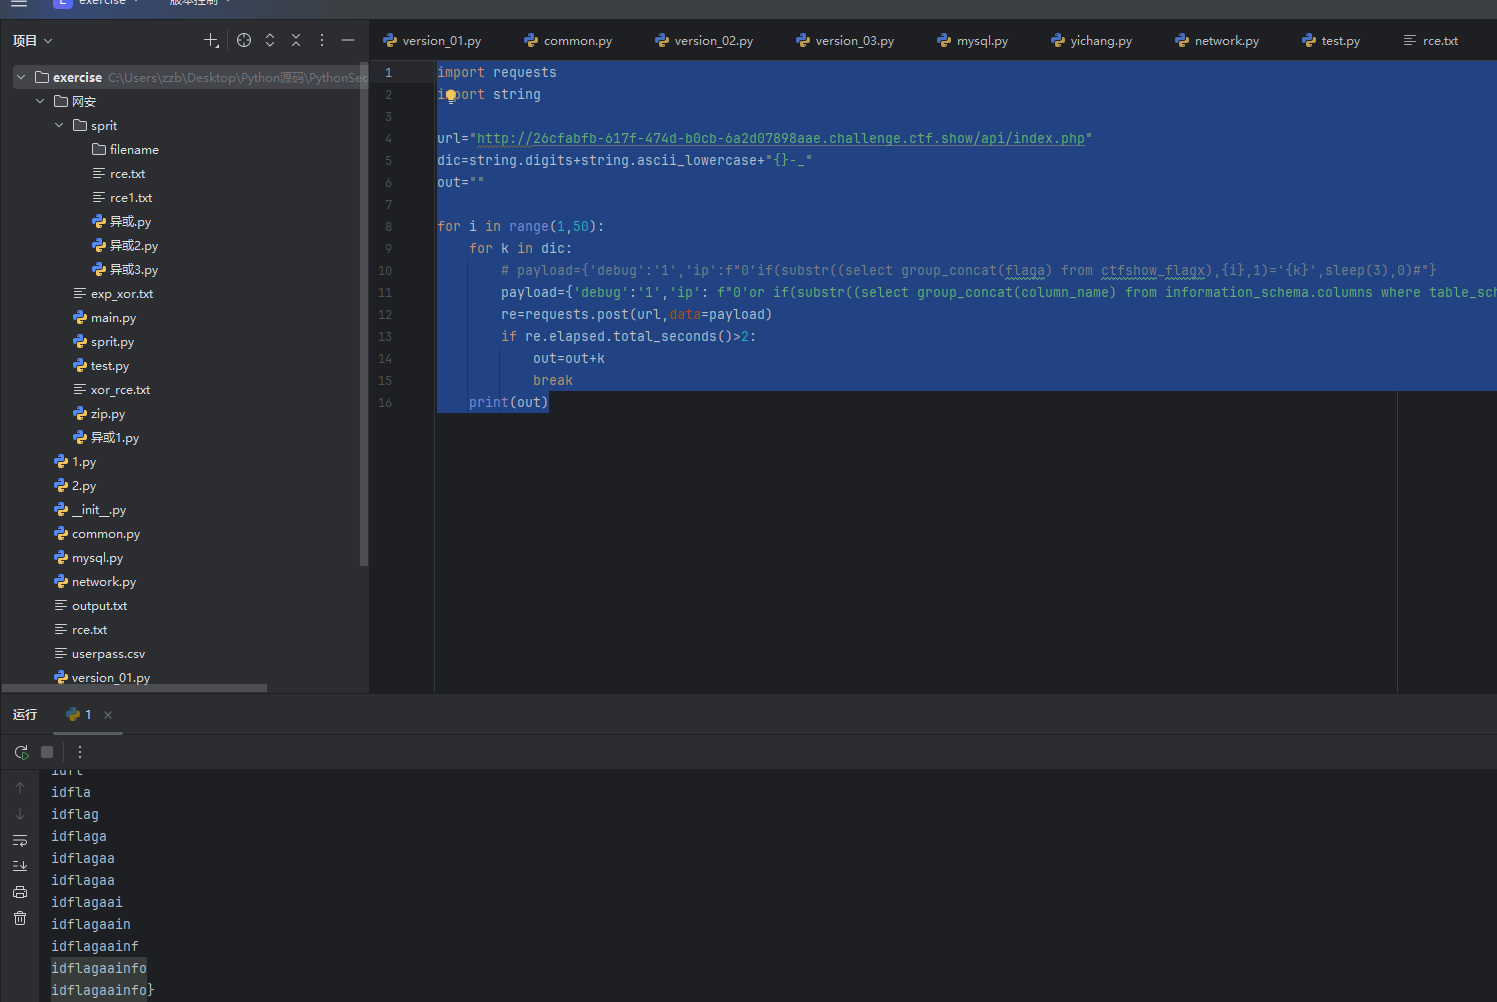Switch to version_03.py tab
Image resolution: width=1497 pixels, height=1002 pixels.
pyautogui.click(x=845, y=41)
